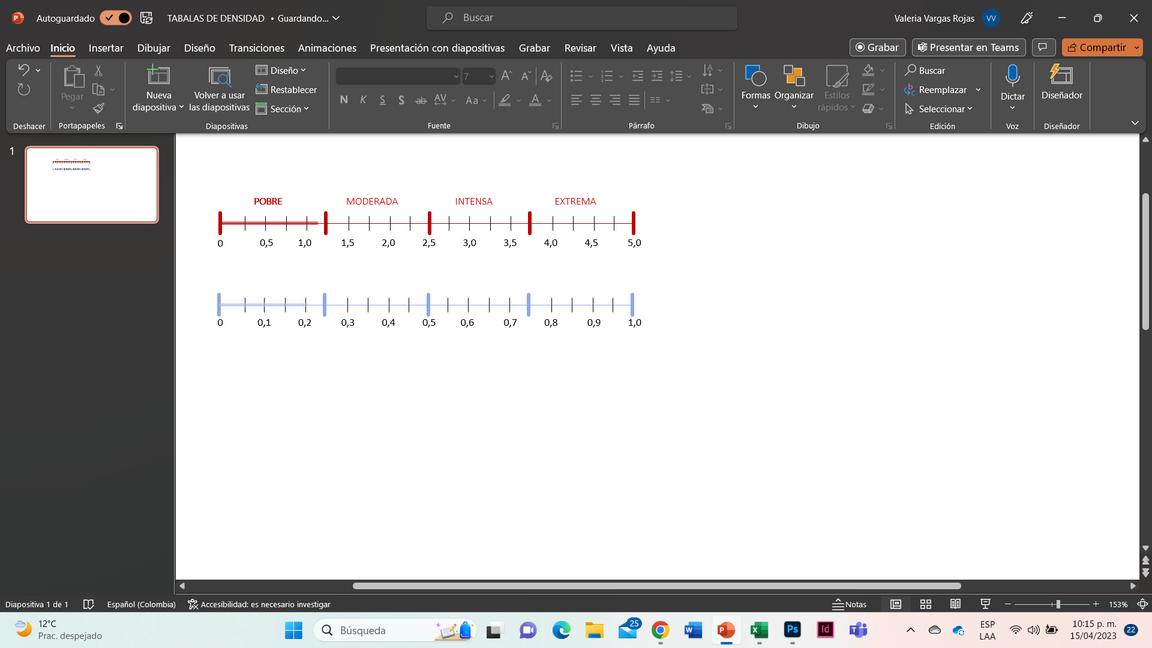Click the Buscar search box in title bar
This screenshot has height=648, width=1152.
[x=582, y=18]
